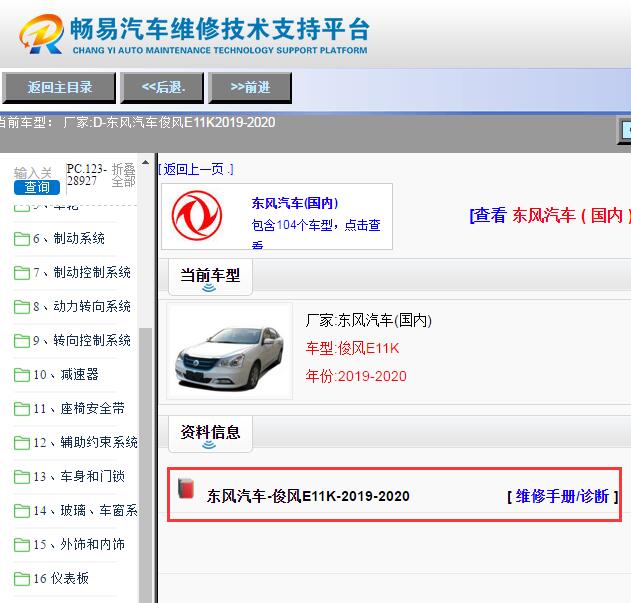The image size is (631, 603).
Task: Click the red Dongfeng logo icon
Action: pos(196,216)
